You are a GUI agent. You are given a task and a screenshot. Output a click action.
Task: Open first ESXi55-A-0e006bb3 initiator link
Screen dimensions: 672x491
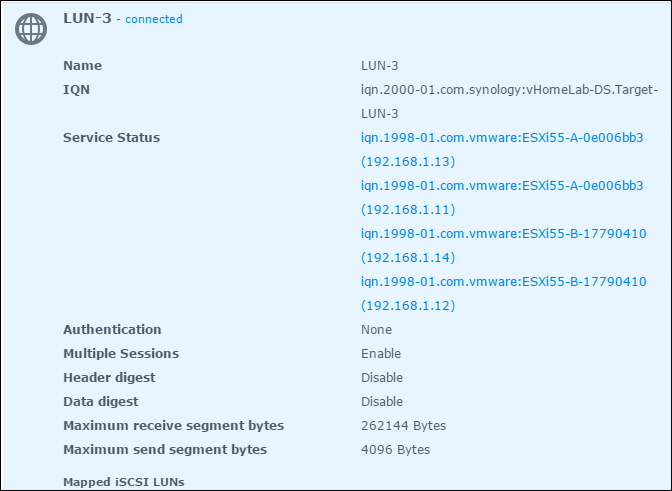coord(502,138)
